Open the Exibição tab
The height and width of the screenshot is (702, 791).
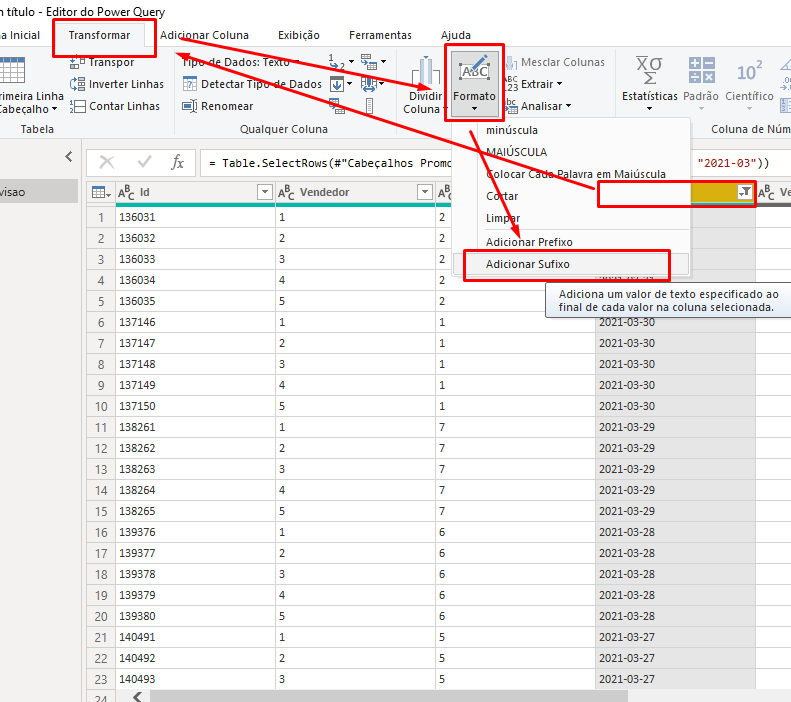(x=299, y=35)
